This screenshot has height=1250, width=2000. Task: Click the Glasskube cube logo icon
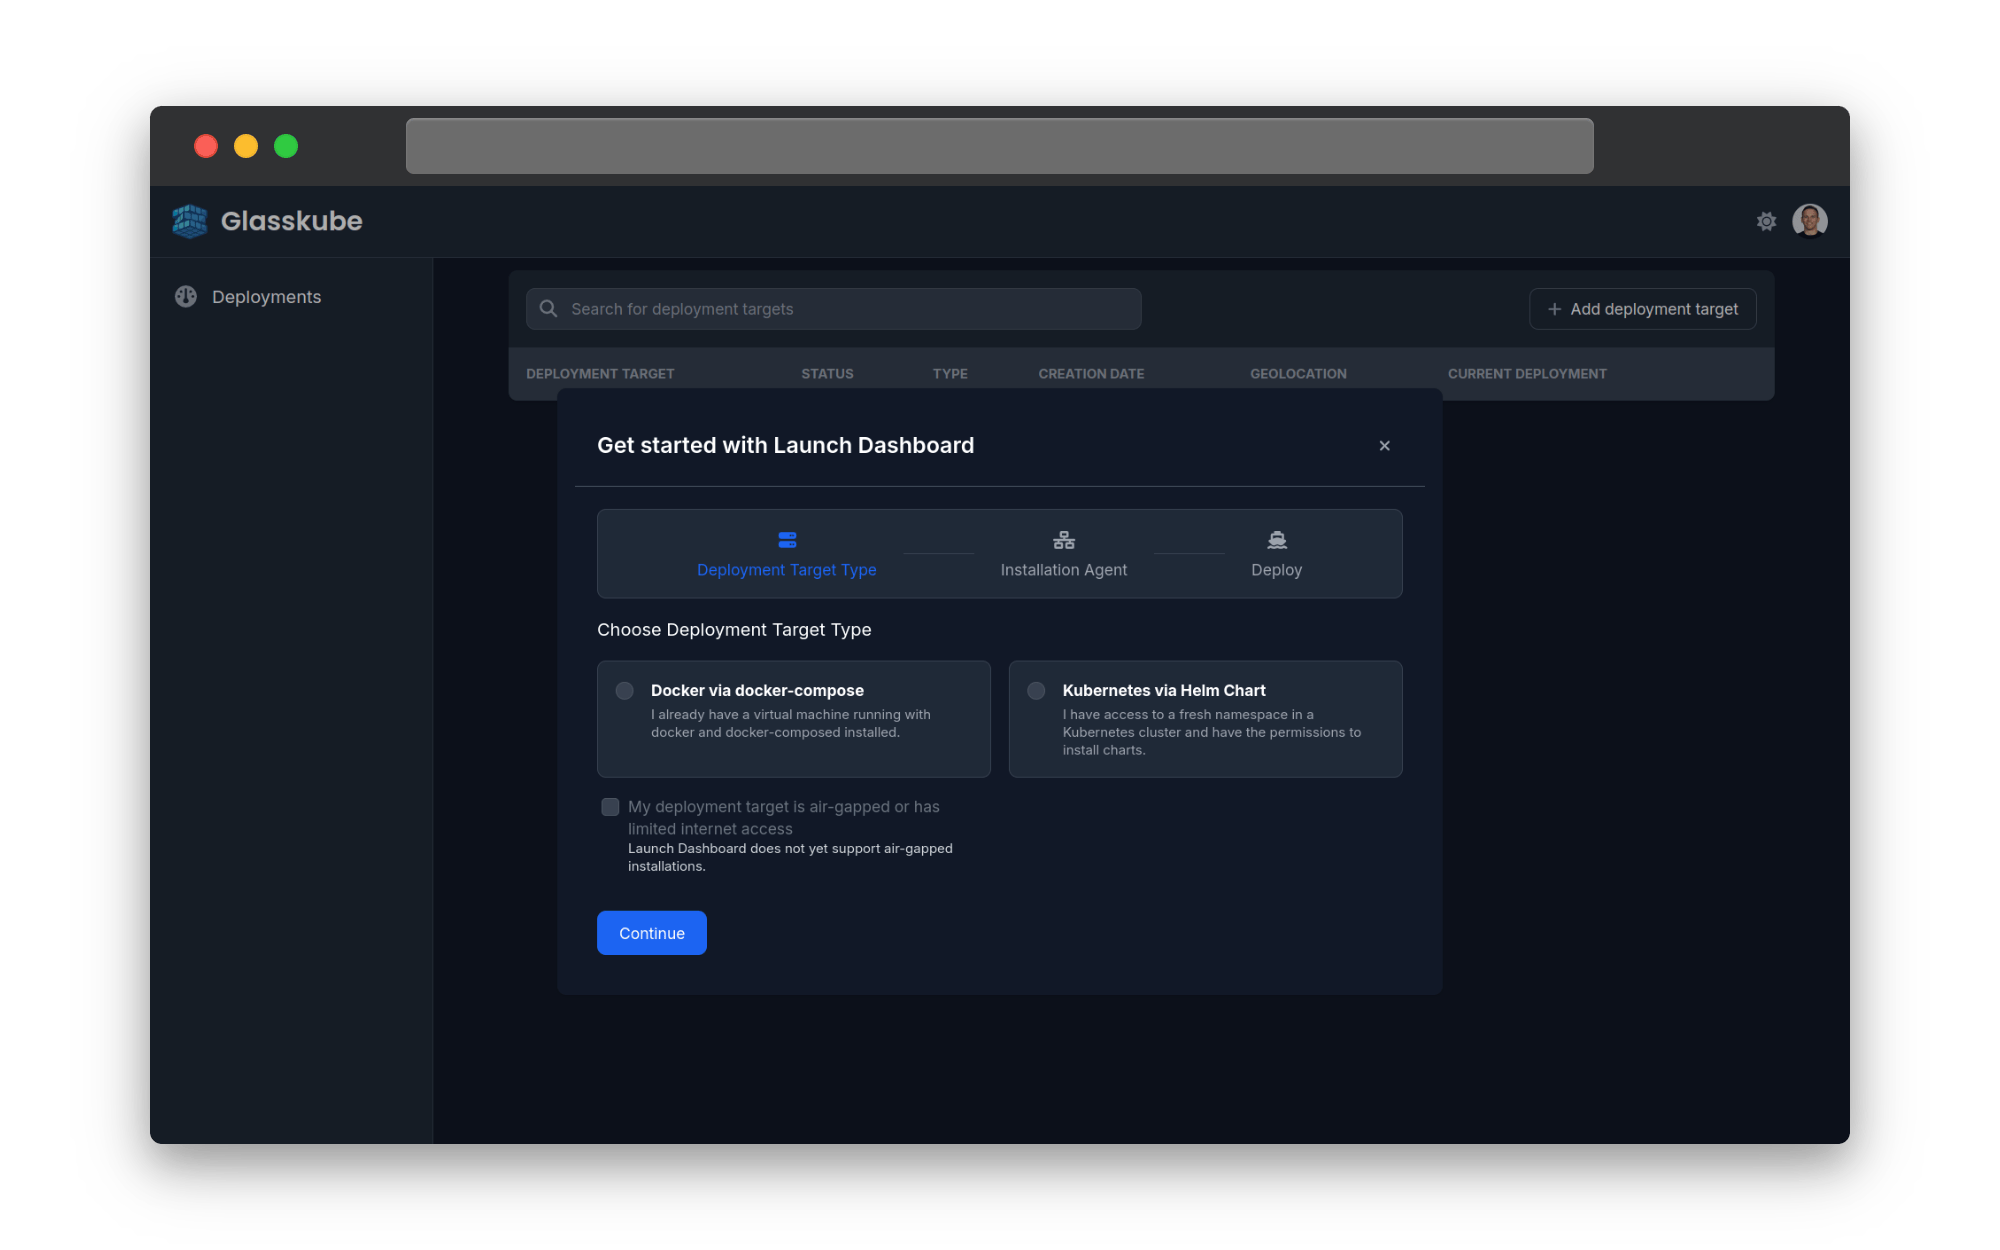point(190,221)
